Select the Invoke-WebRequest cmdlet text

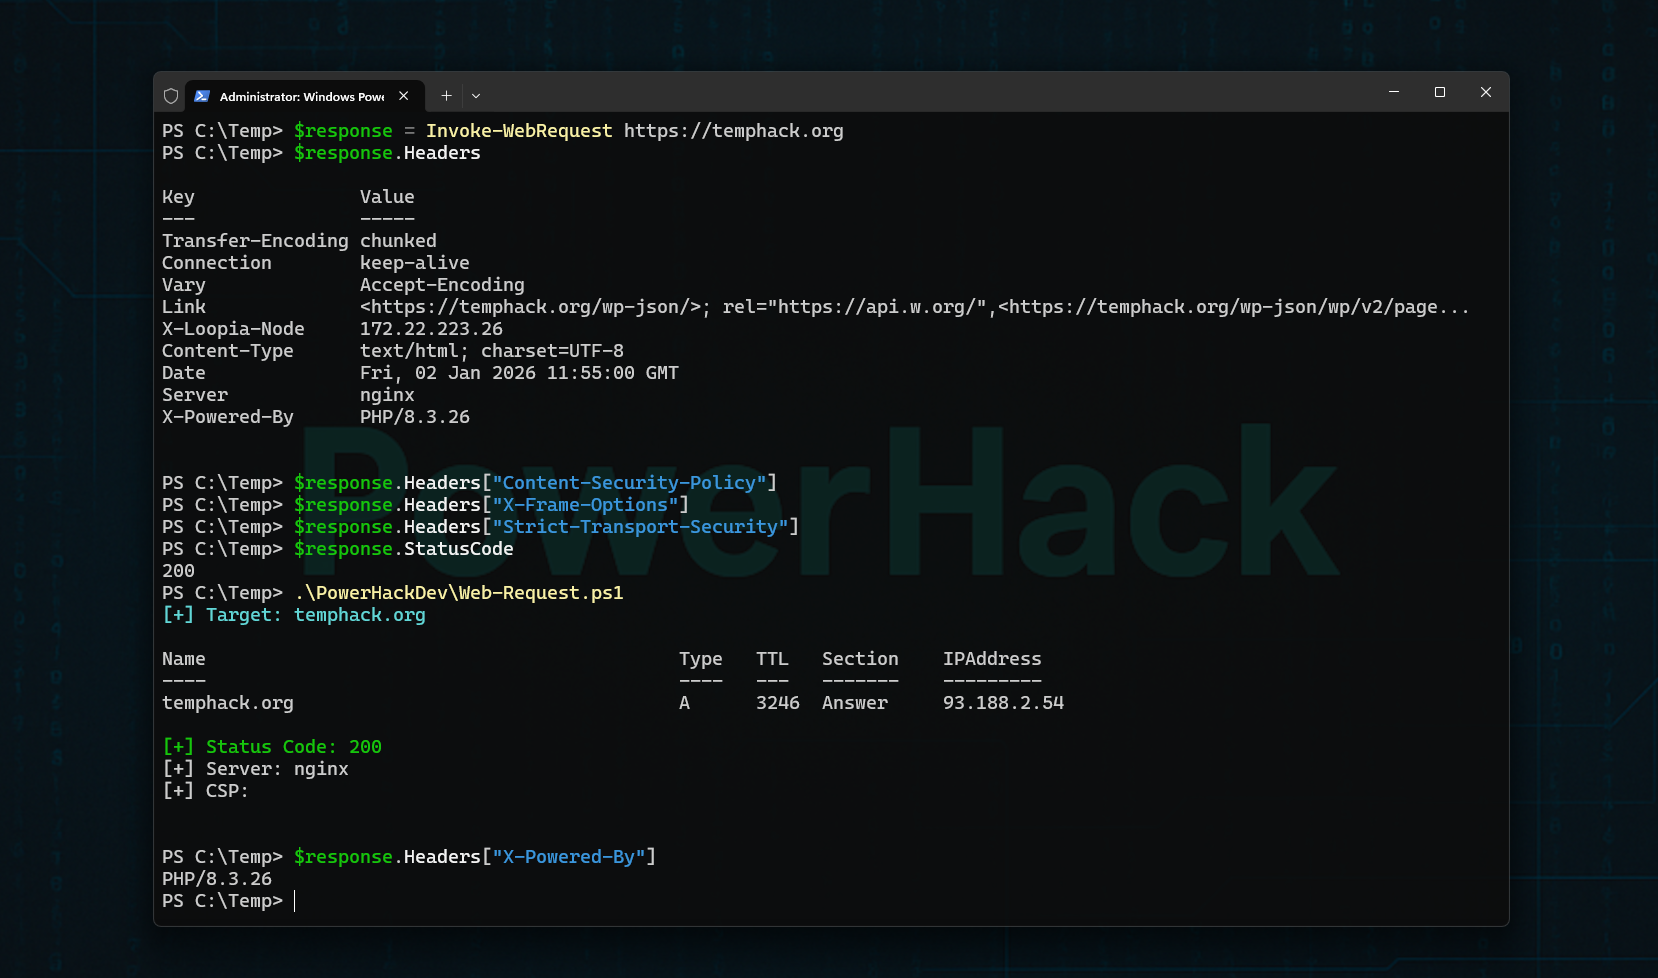(x=519, y=130)
